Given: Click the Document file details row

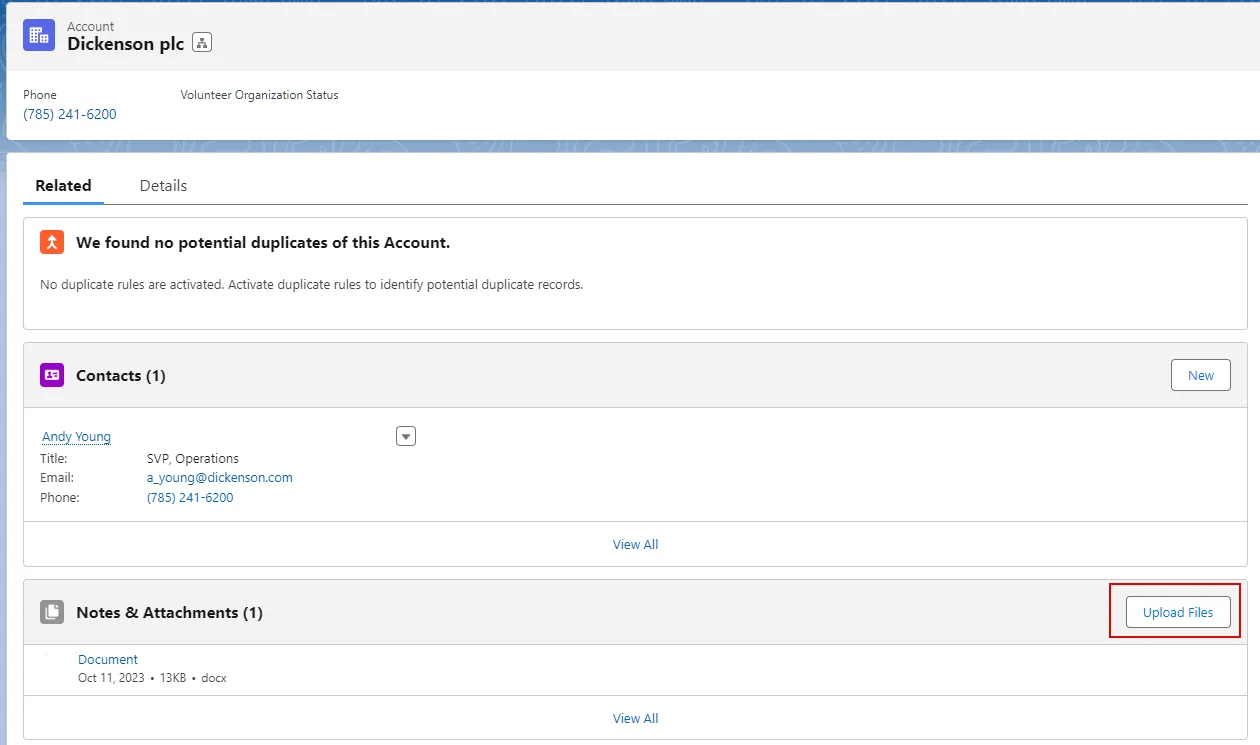Looking at the screenshot, I should tap(148, 677).
